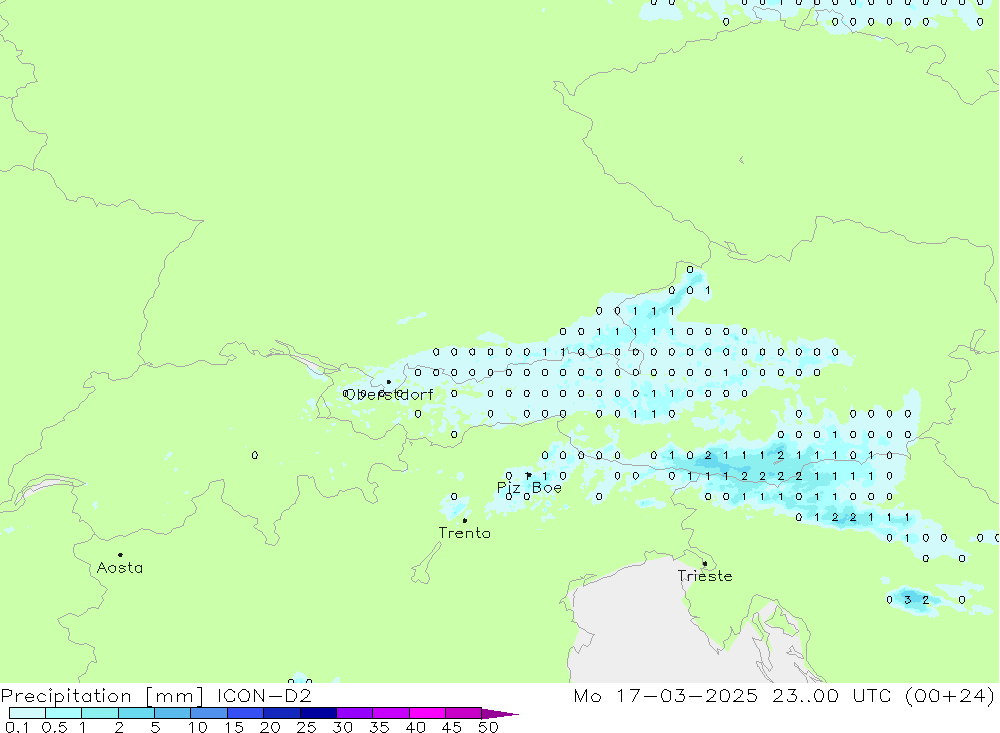
Task: Click the 23..00 UTC time text
Action: coord(832,696)
